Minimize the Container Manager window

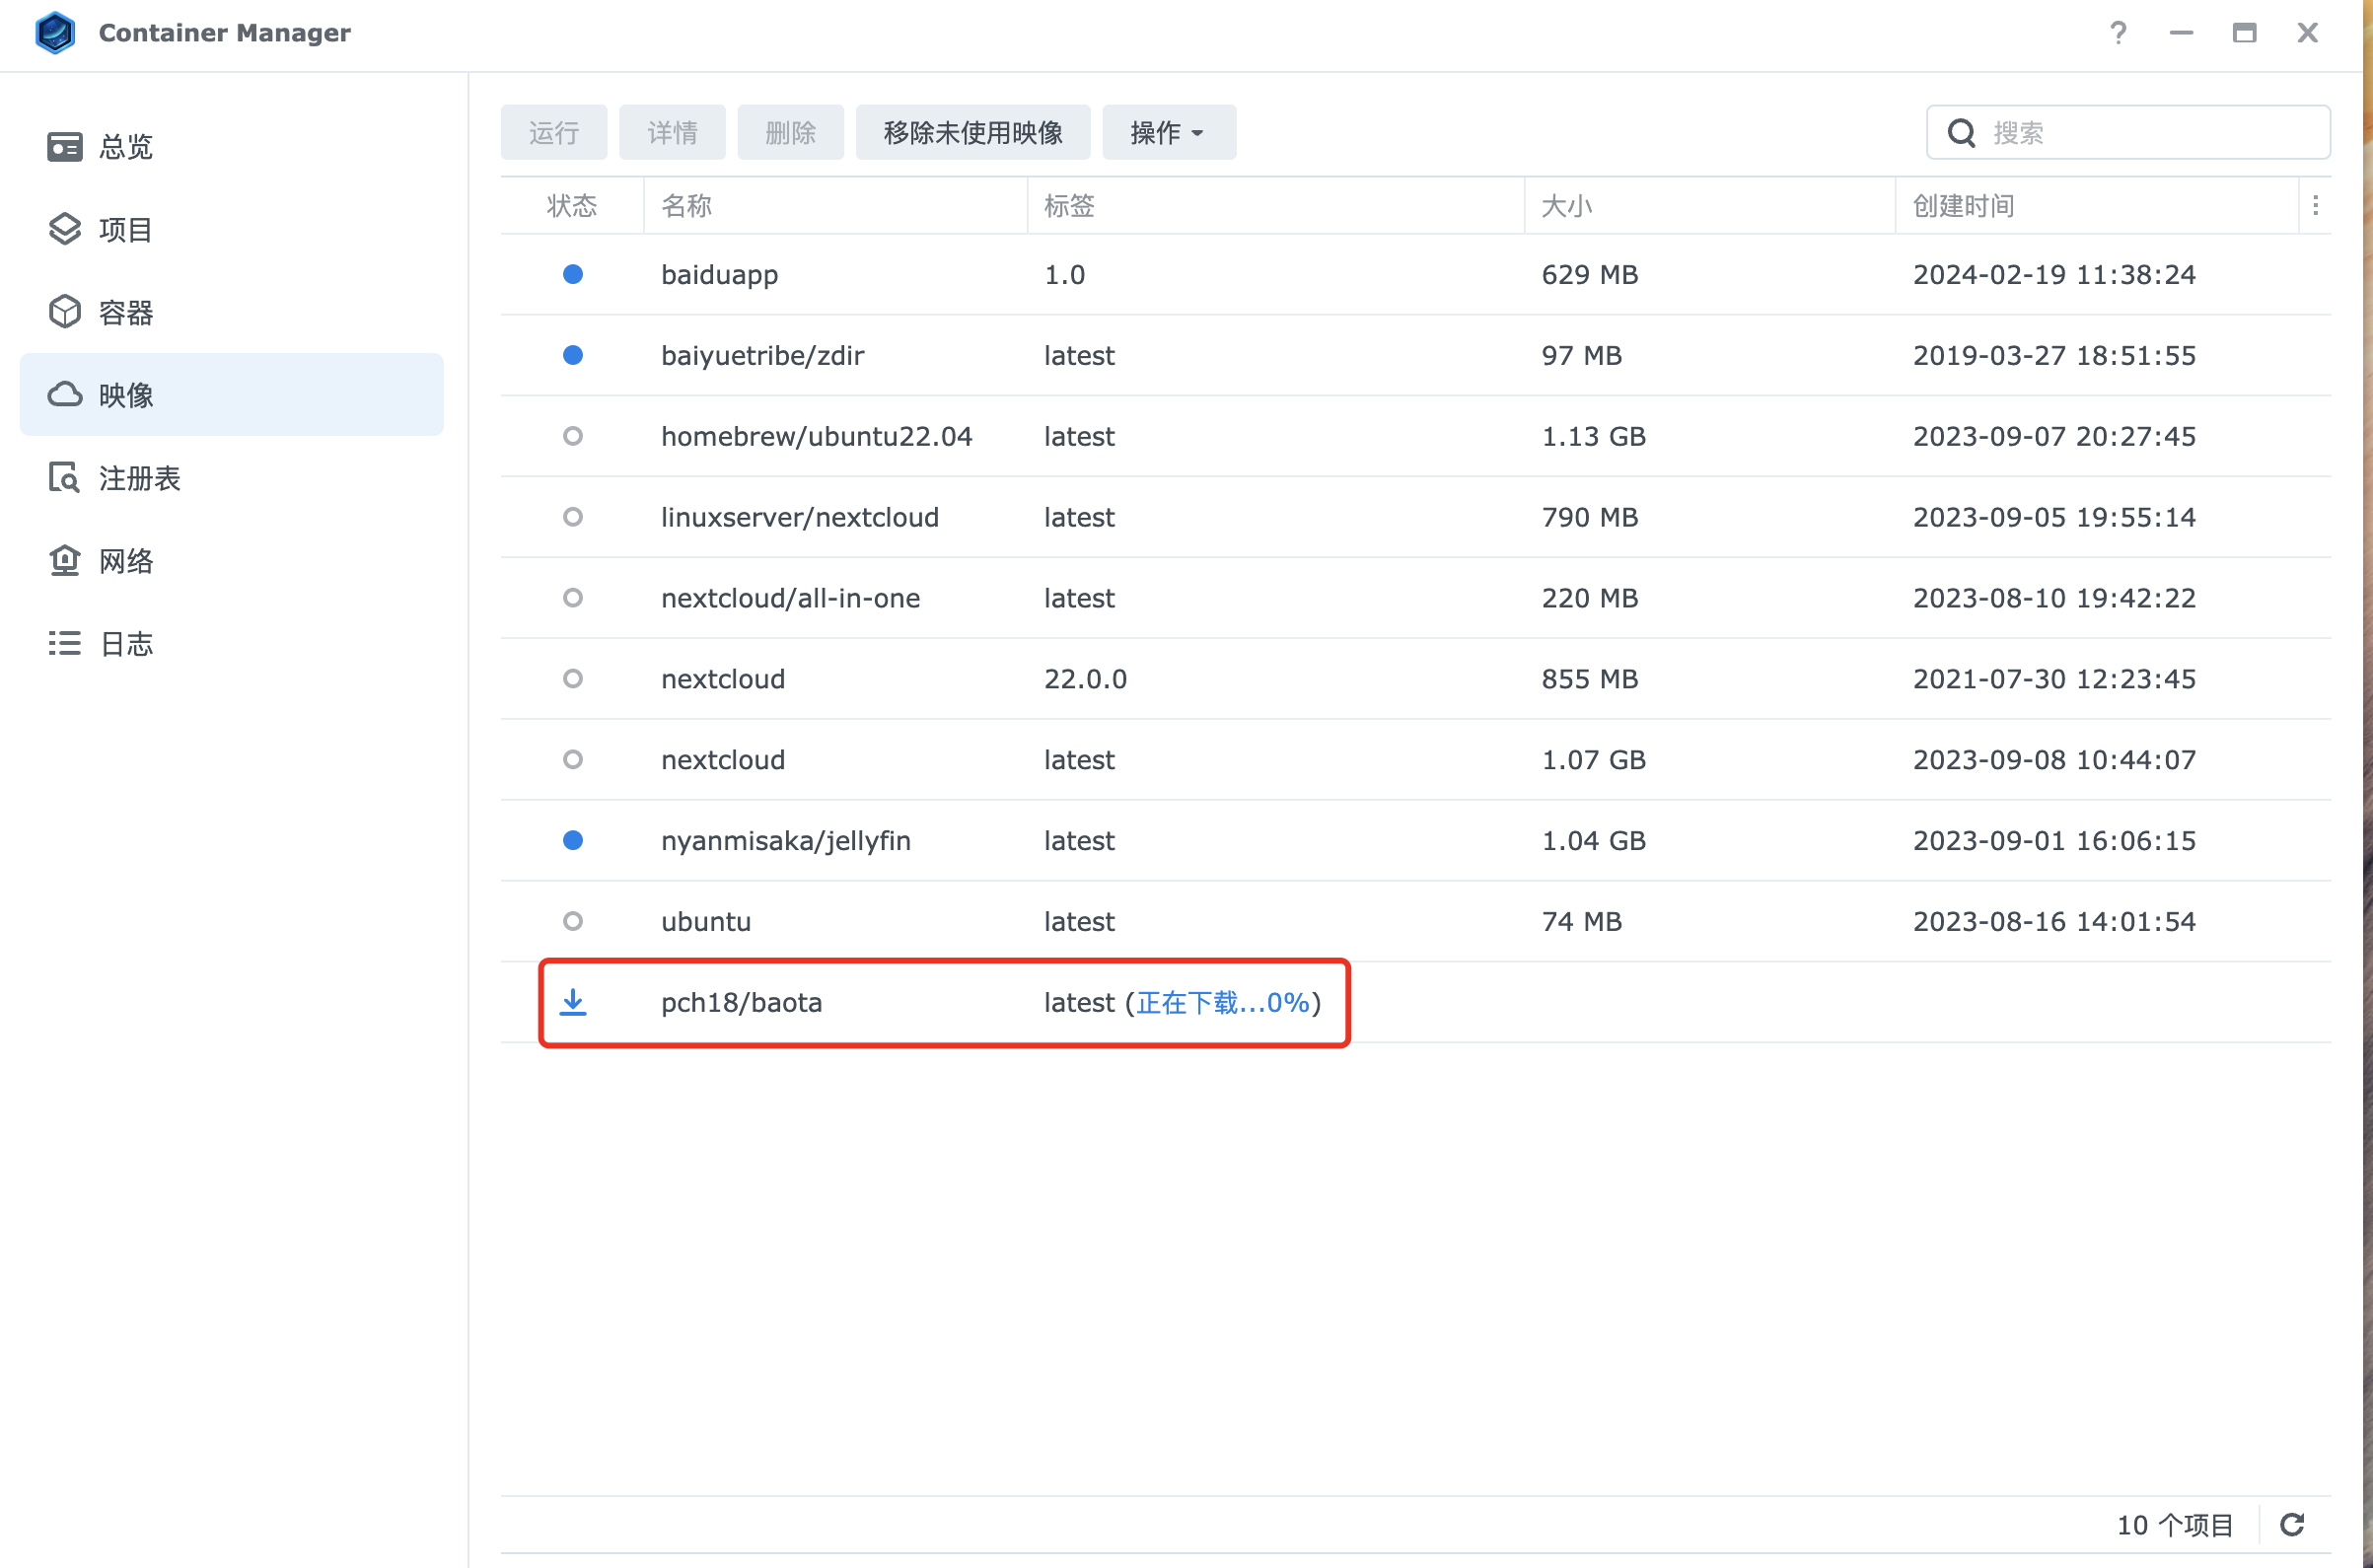tap(2181, 33)
